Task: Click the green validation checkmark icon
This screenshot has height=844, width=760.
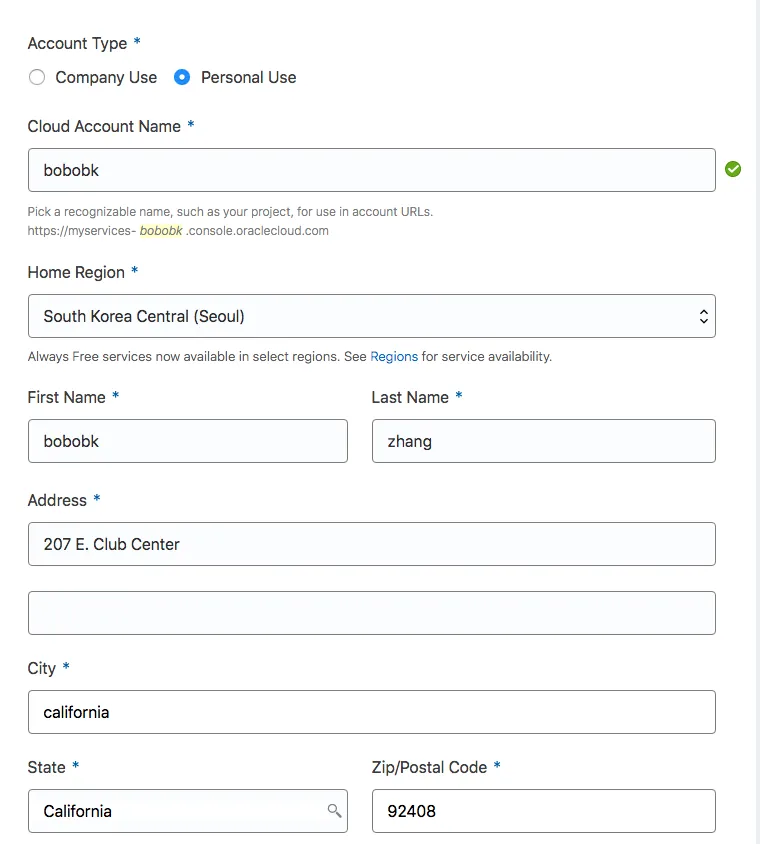Action: pos(733,169)
